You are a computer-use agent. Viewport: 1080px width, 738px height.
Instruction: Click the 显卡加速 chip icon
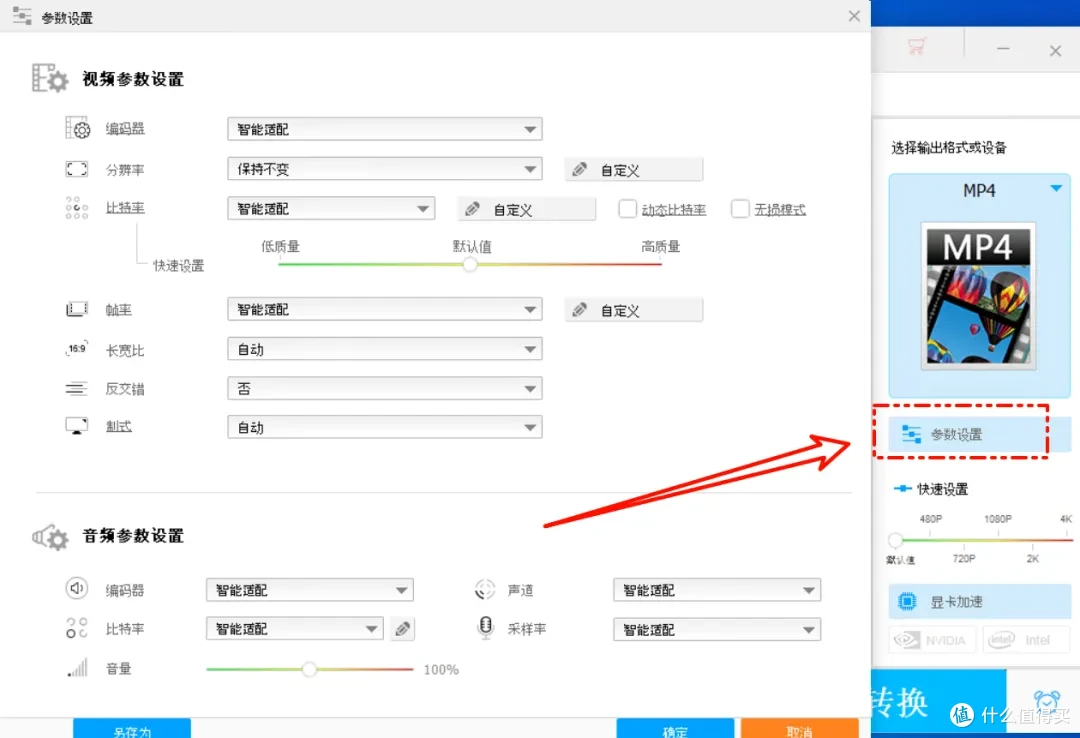[x=908, y=602]
